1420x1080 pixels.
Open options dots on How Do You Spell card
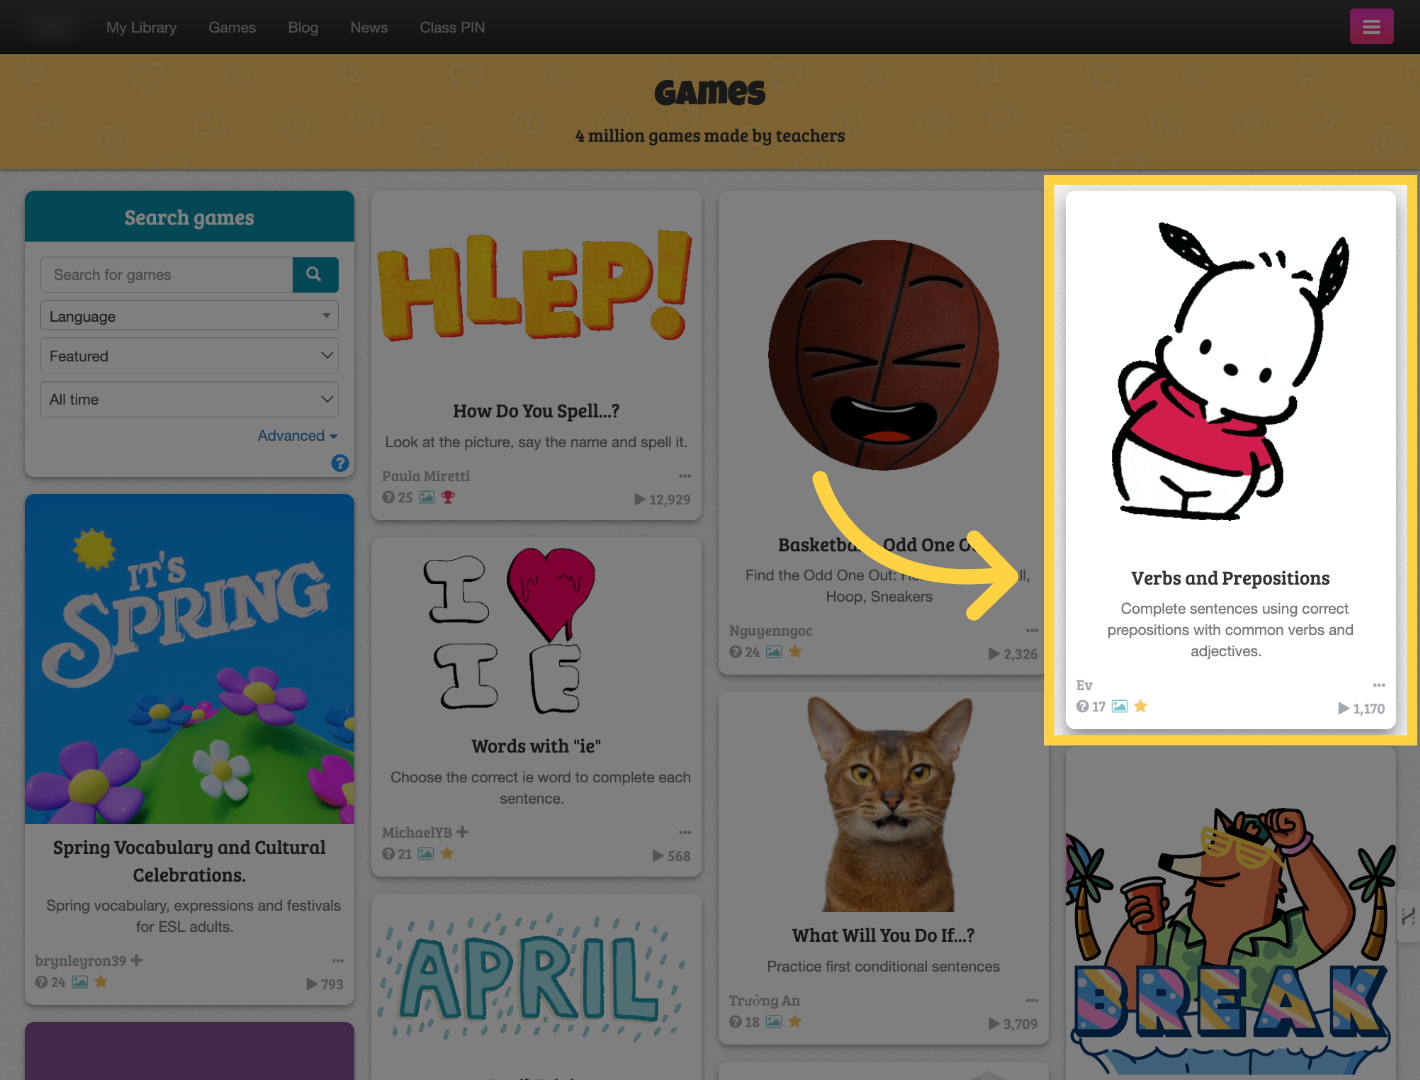coord(685,476)
